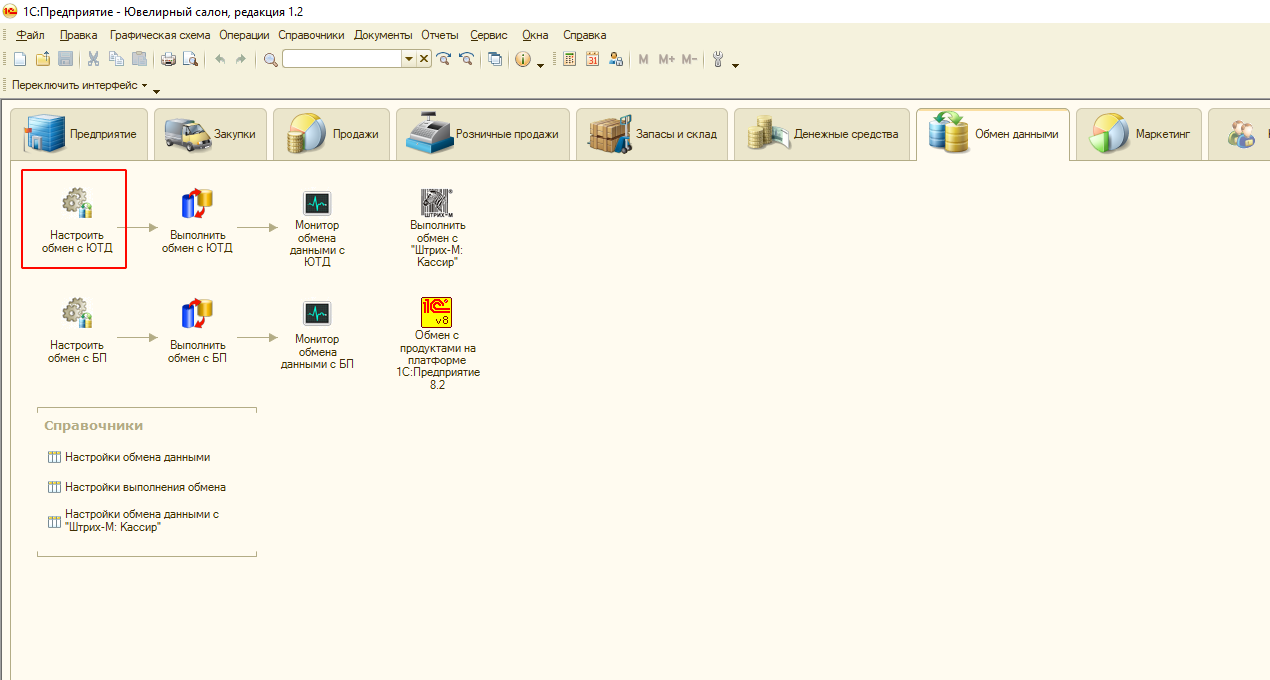
Task: Click the Find magnifier icon
Action: 271,60
